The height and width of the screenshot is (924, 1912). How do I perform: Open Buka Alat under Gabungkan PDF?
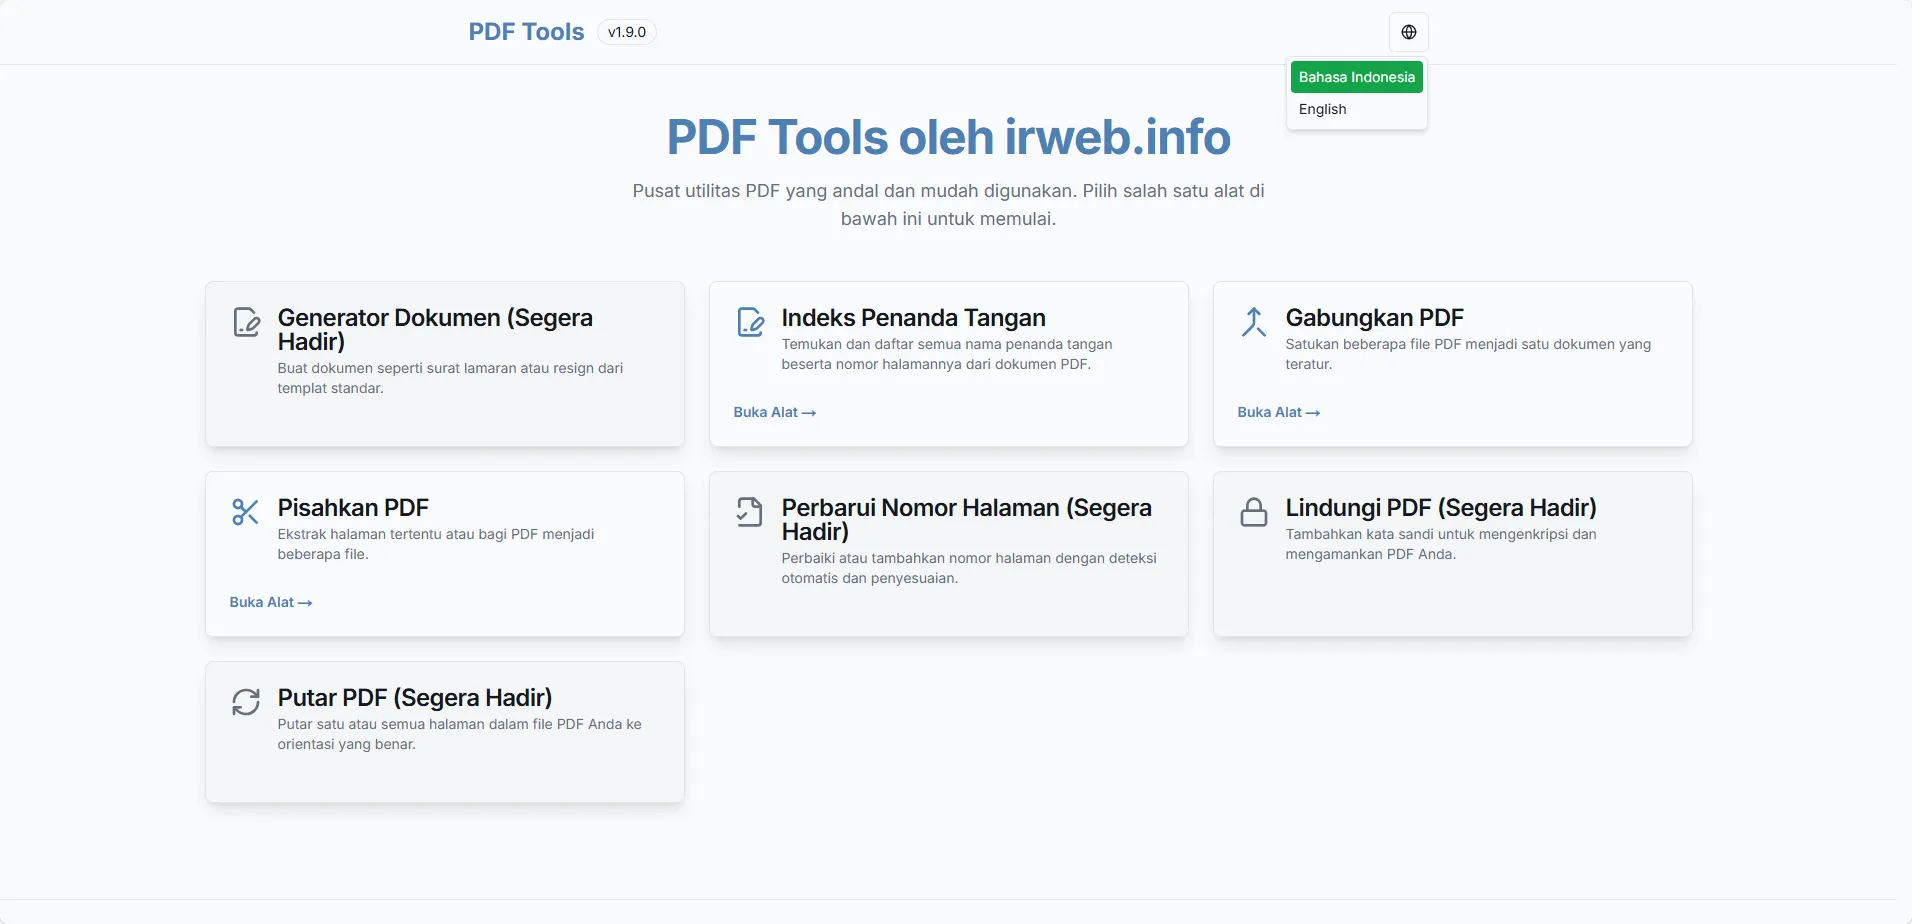point(1278,411)
